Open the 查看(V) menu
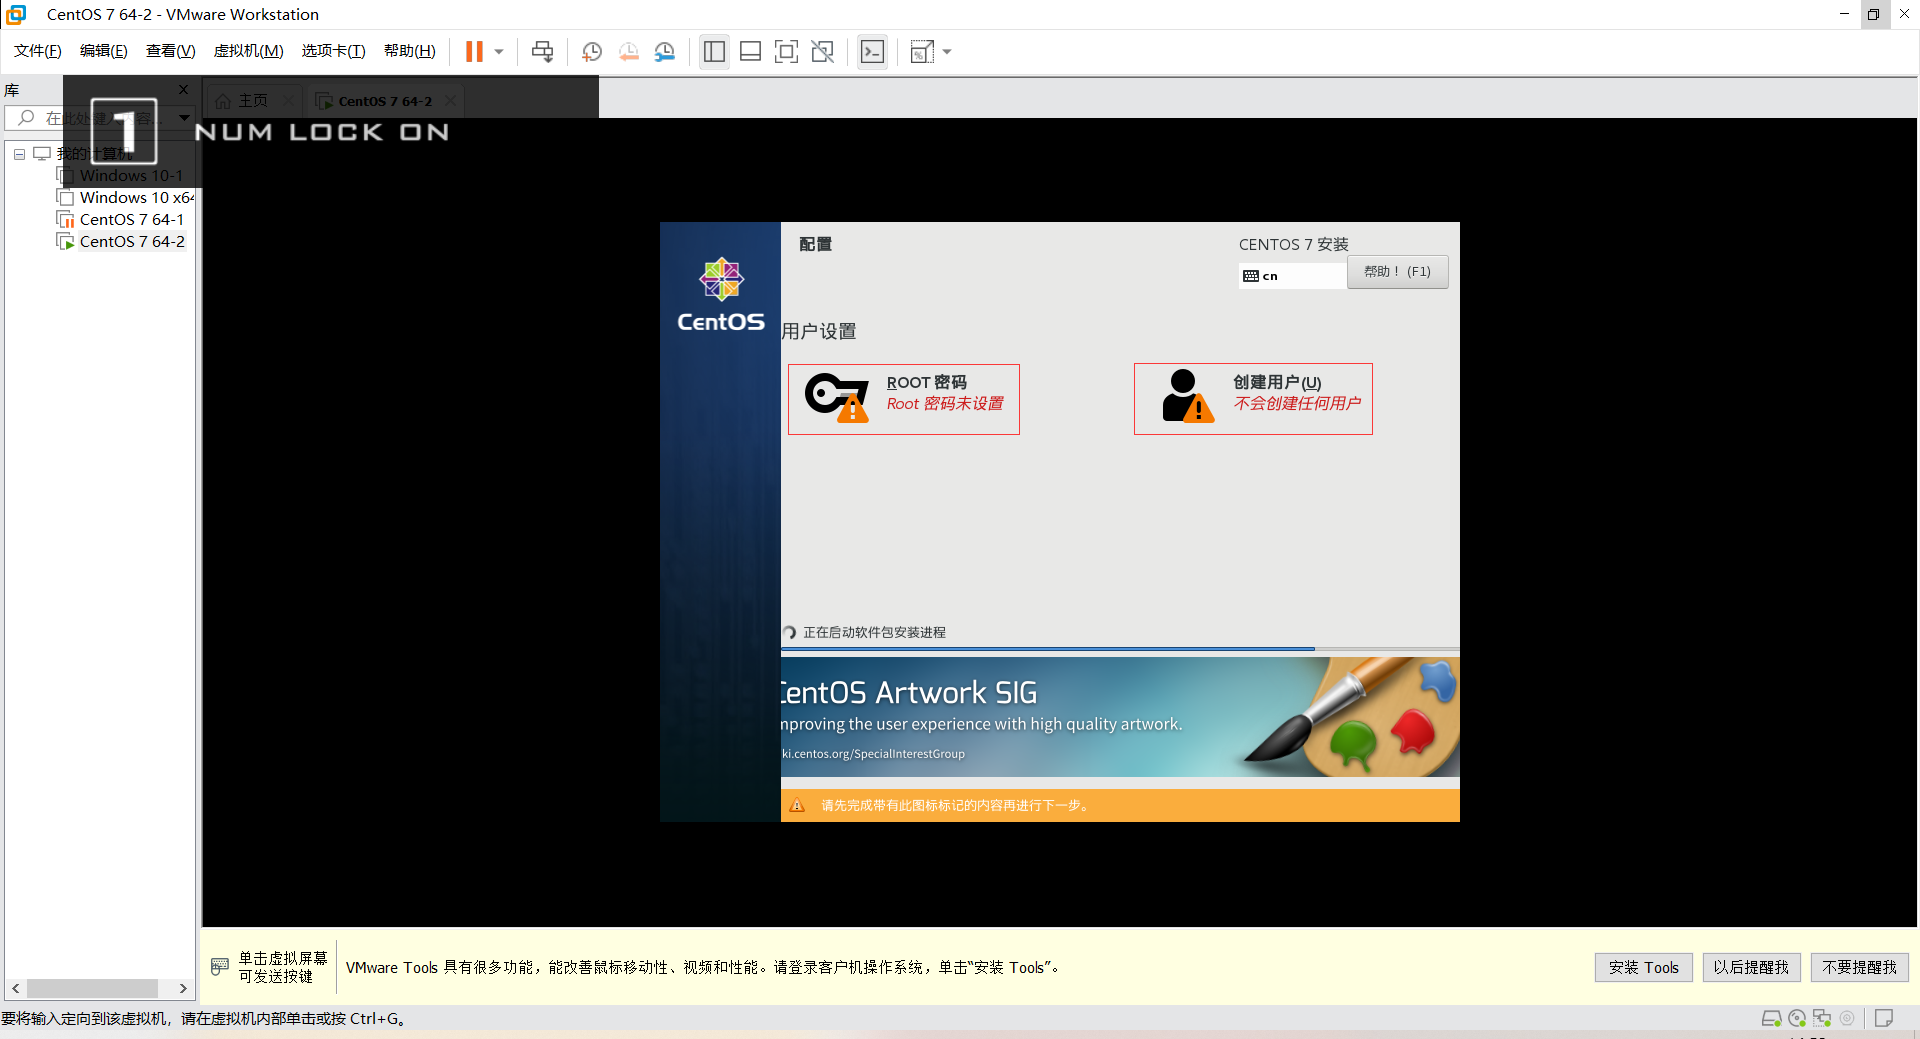This screenshot has width=1920, height=1039. tap(171, 51)
